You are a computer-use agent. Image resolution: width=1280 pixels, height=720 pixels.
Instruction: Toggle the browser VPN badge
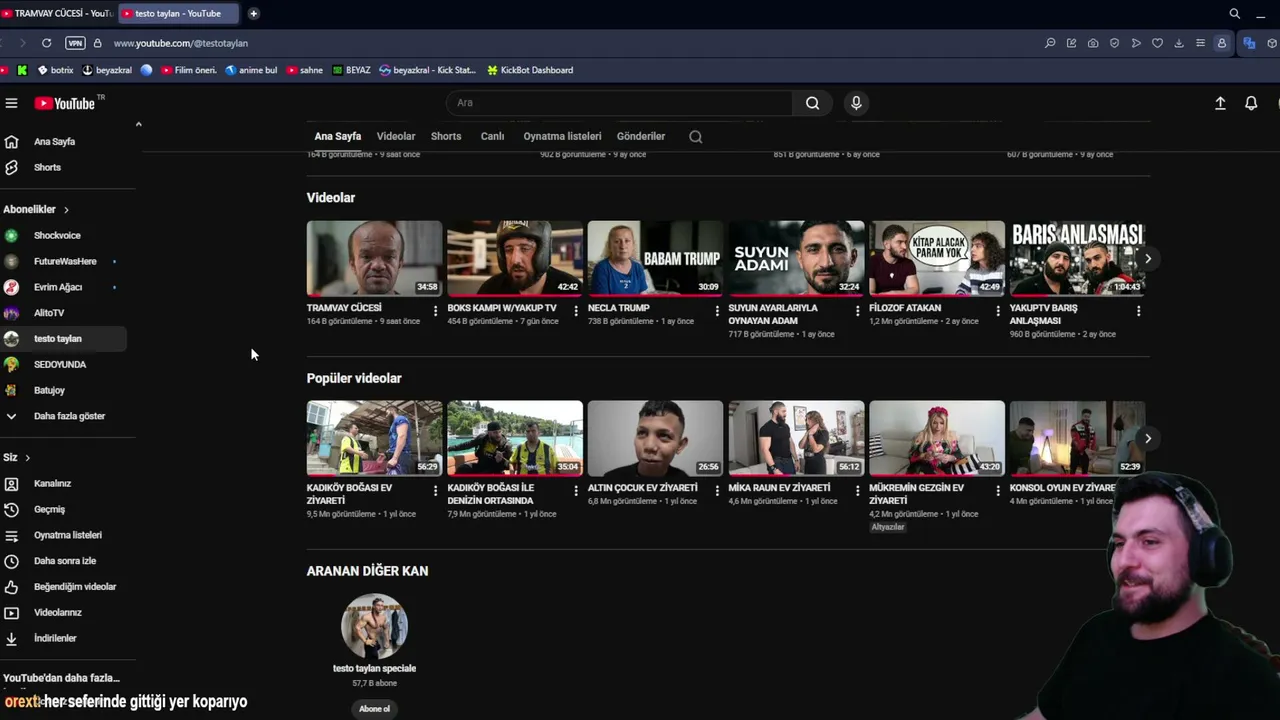pos(75,43)
